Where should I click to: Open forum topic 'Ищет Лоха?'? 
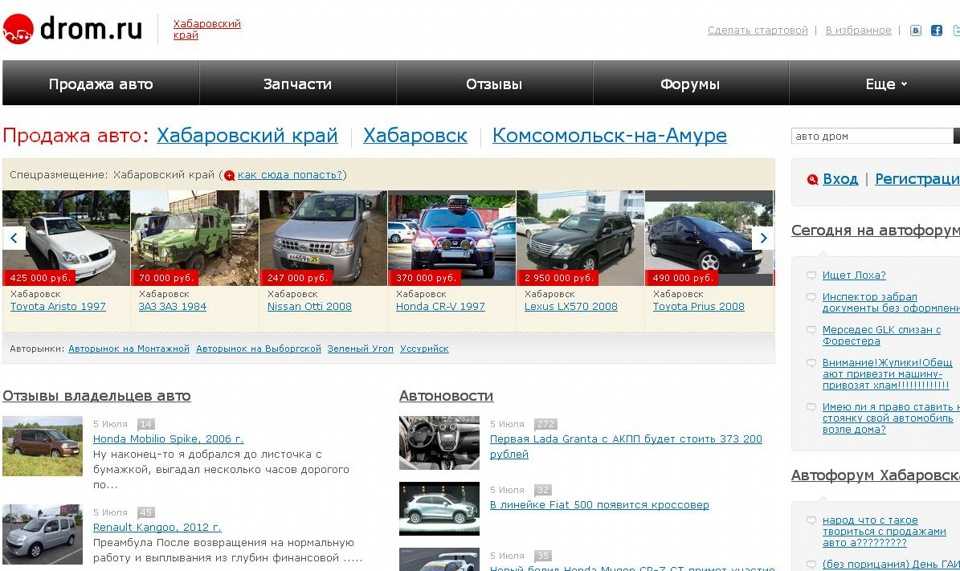click(x=854, y=275)
